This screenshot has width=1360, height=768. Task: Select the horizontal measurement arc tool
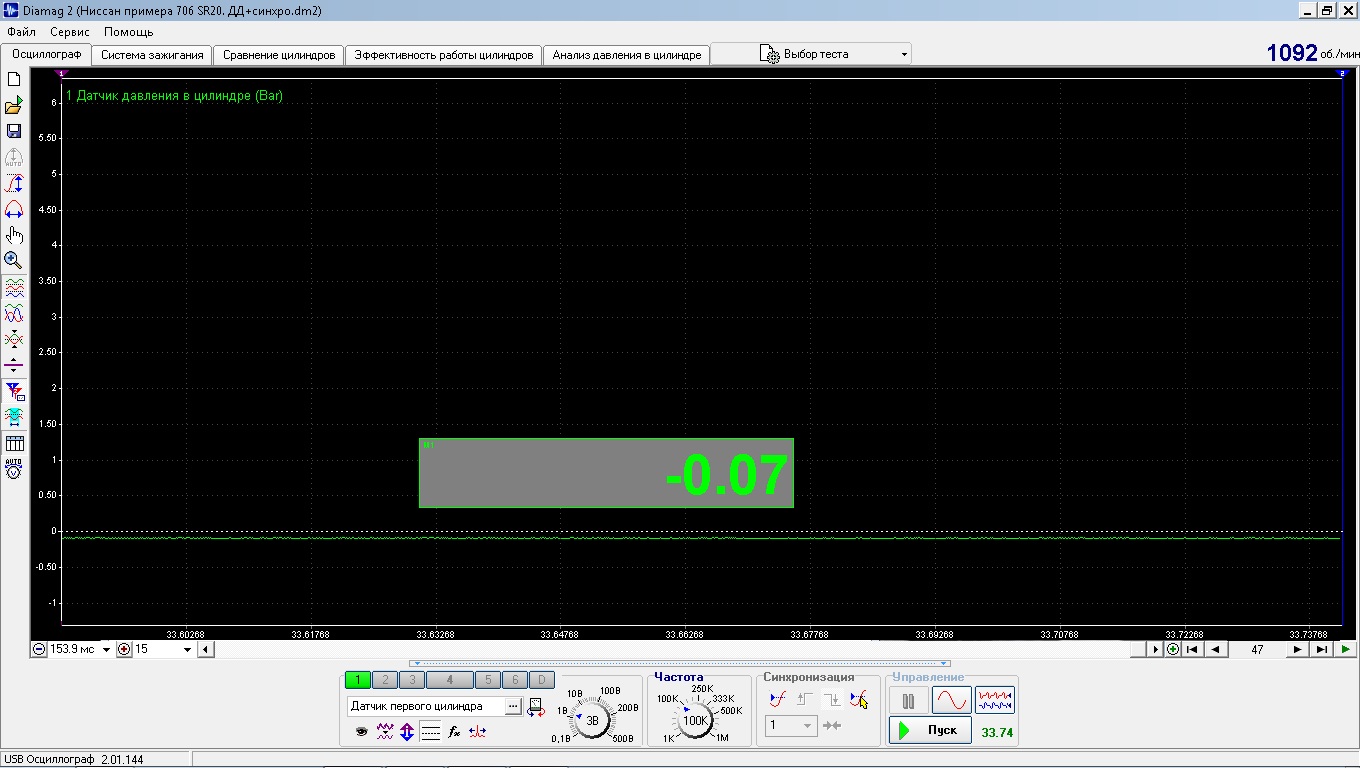pos(14,210)
